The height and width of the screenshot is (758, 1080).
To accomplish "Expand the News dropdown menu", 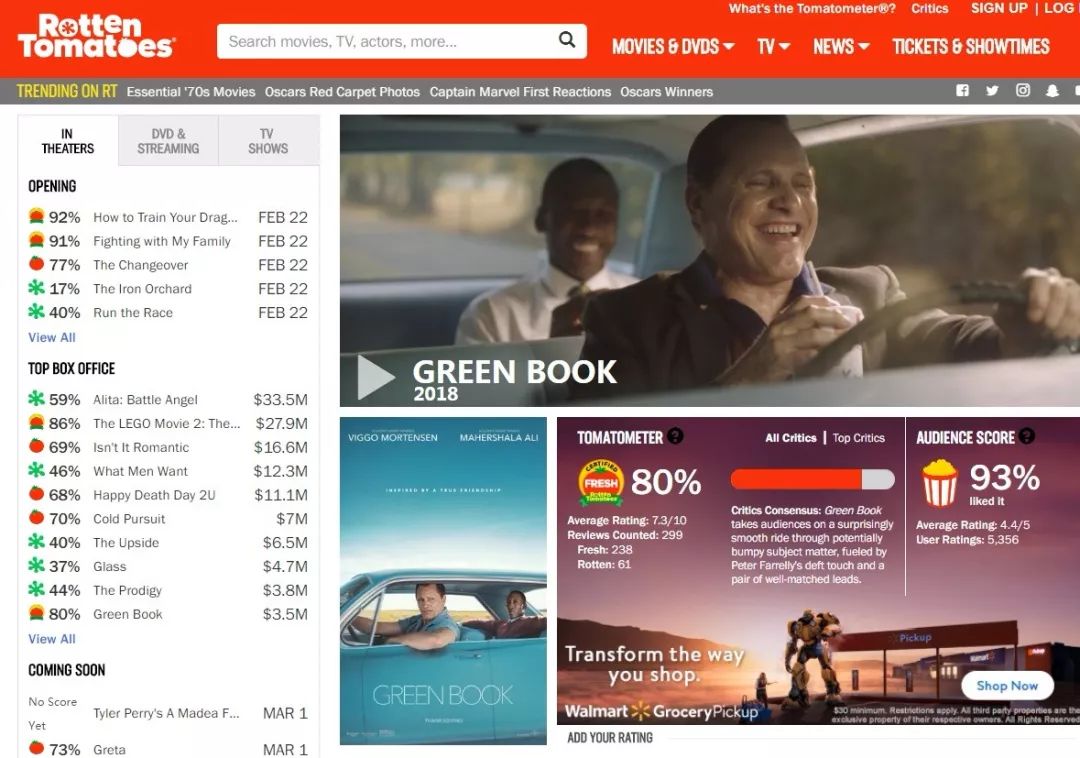I will 841,46.
